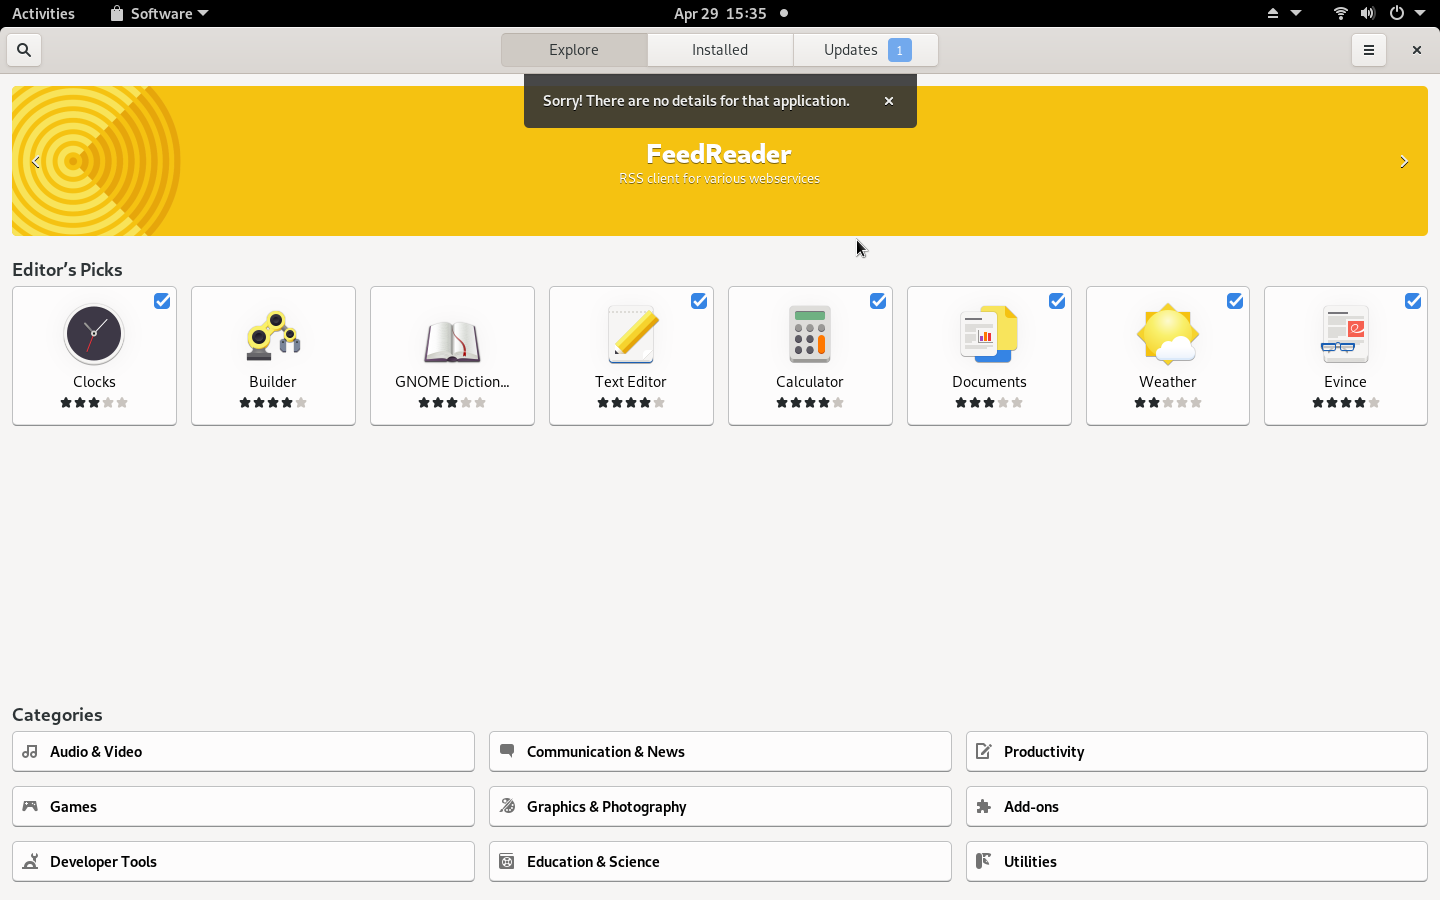Open the Graphics & Photography category
1440x900 pixels.
pyautogui.click(x=720, y=806)
